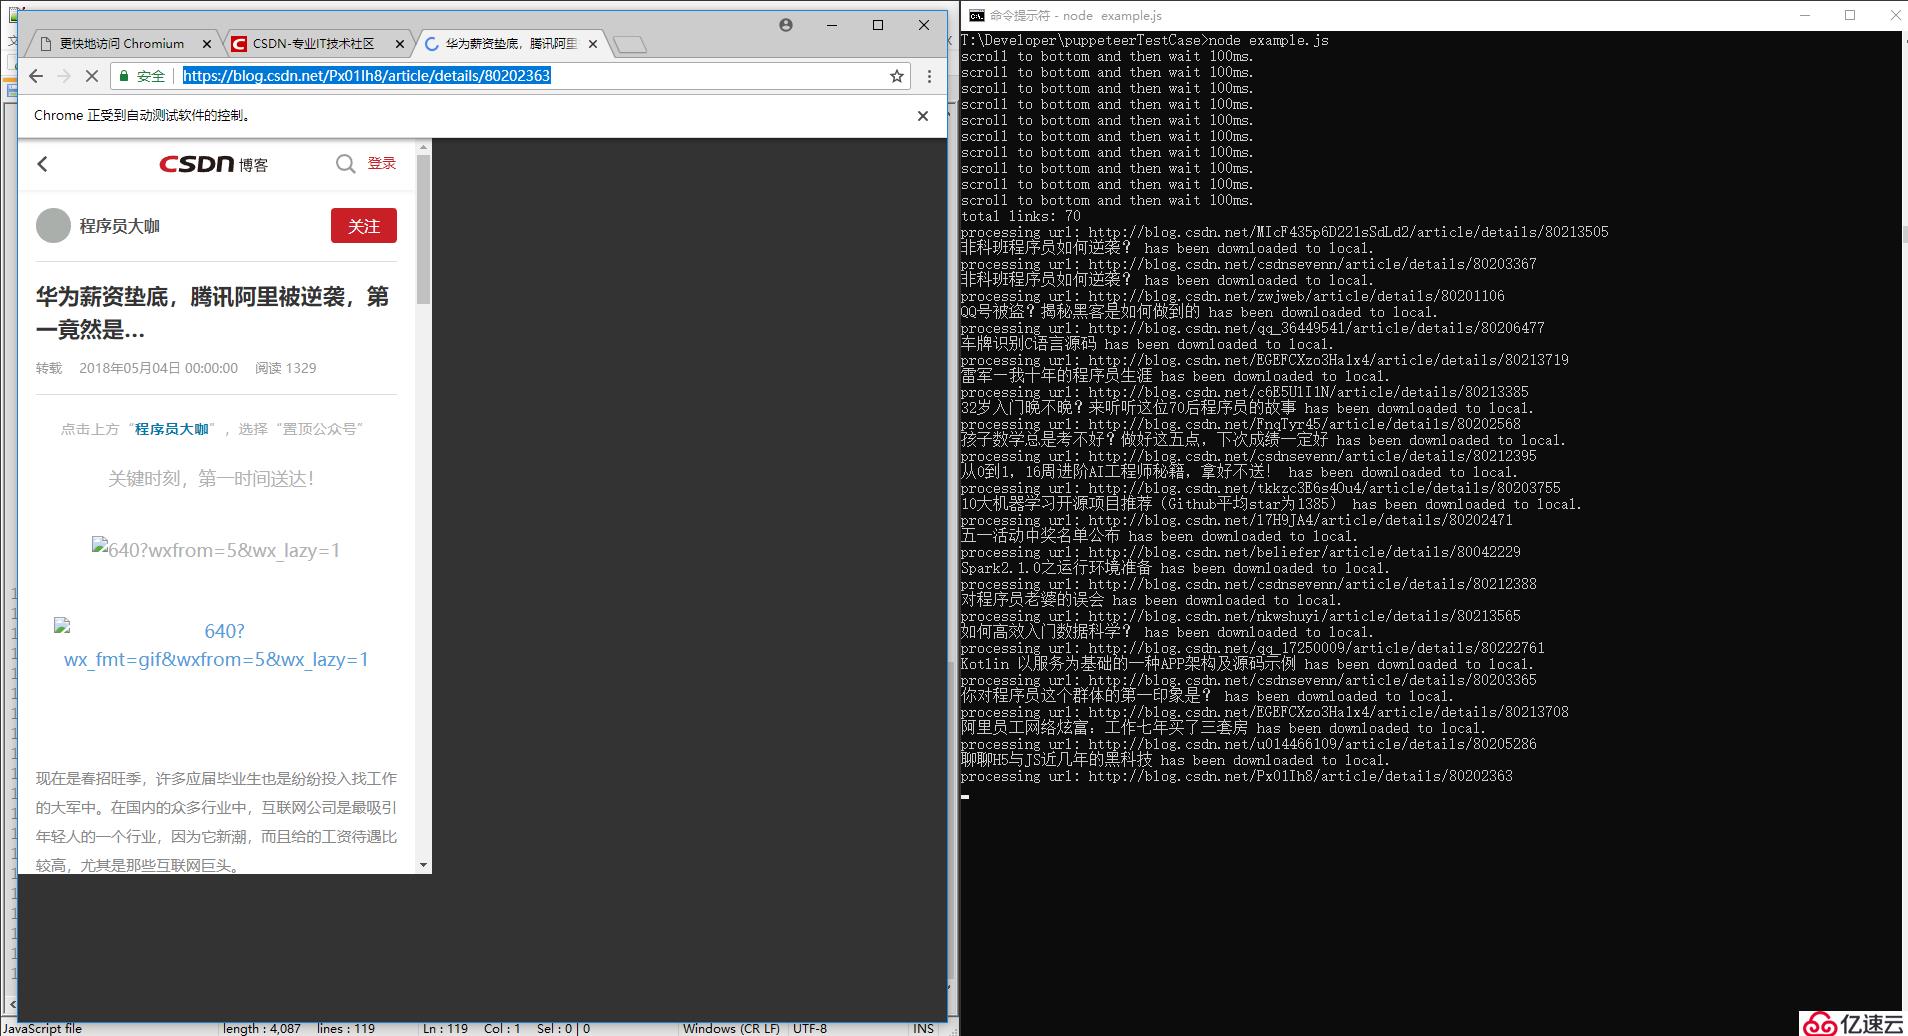Click the 关键时刻，第一时间送达 text
The image size is (1908, 1036).
(x=212, y=479)
